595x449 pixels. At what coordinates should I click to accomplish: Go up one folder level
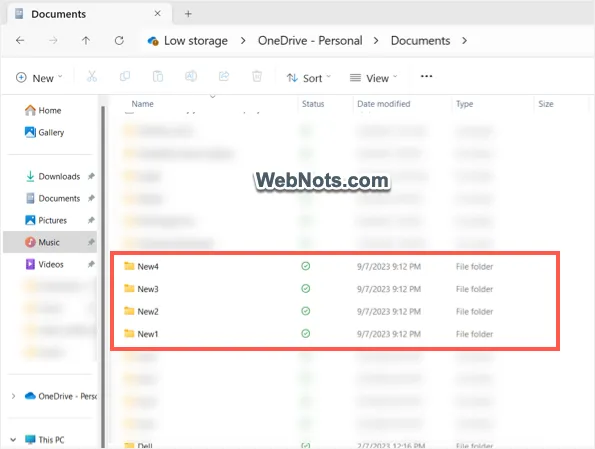coord(86,40)
